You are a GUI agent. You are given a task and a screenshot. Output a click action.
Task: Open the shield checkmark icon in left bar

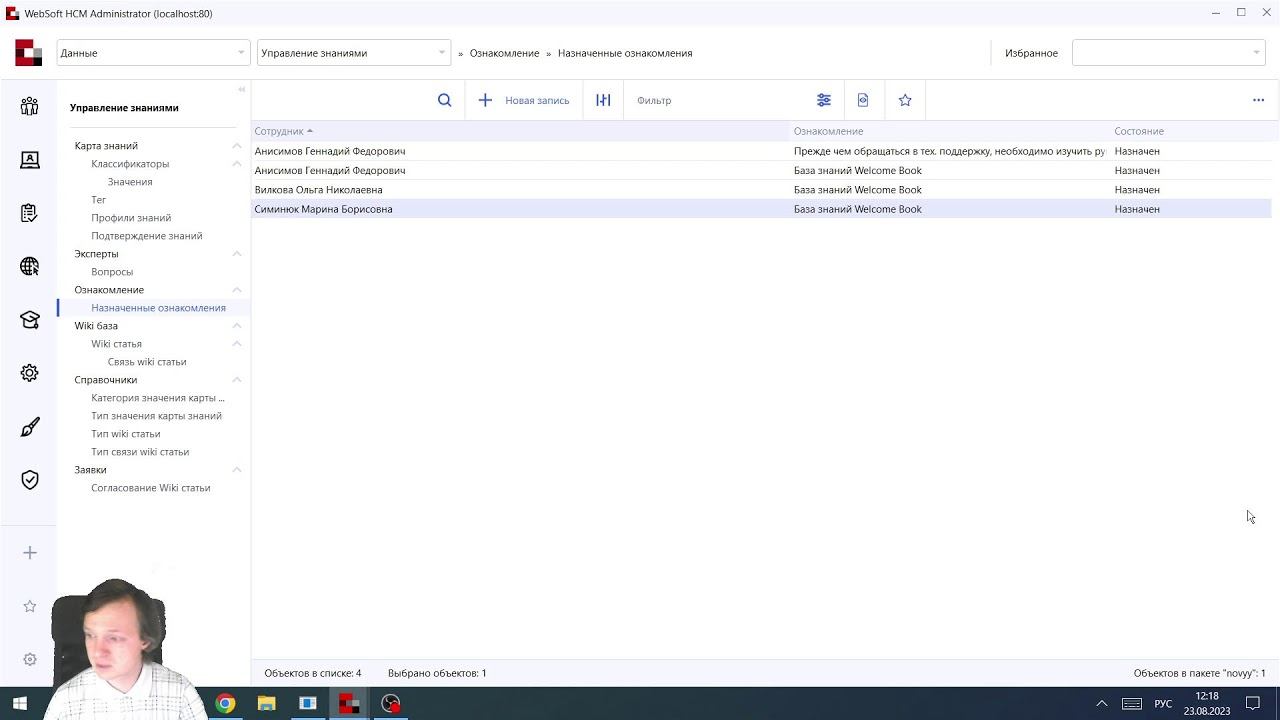pos(30,480)
